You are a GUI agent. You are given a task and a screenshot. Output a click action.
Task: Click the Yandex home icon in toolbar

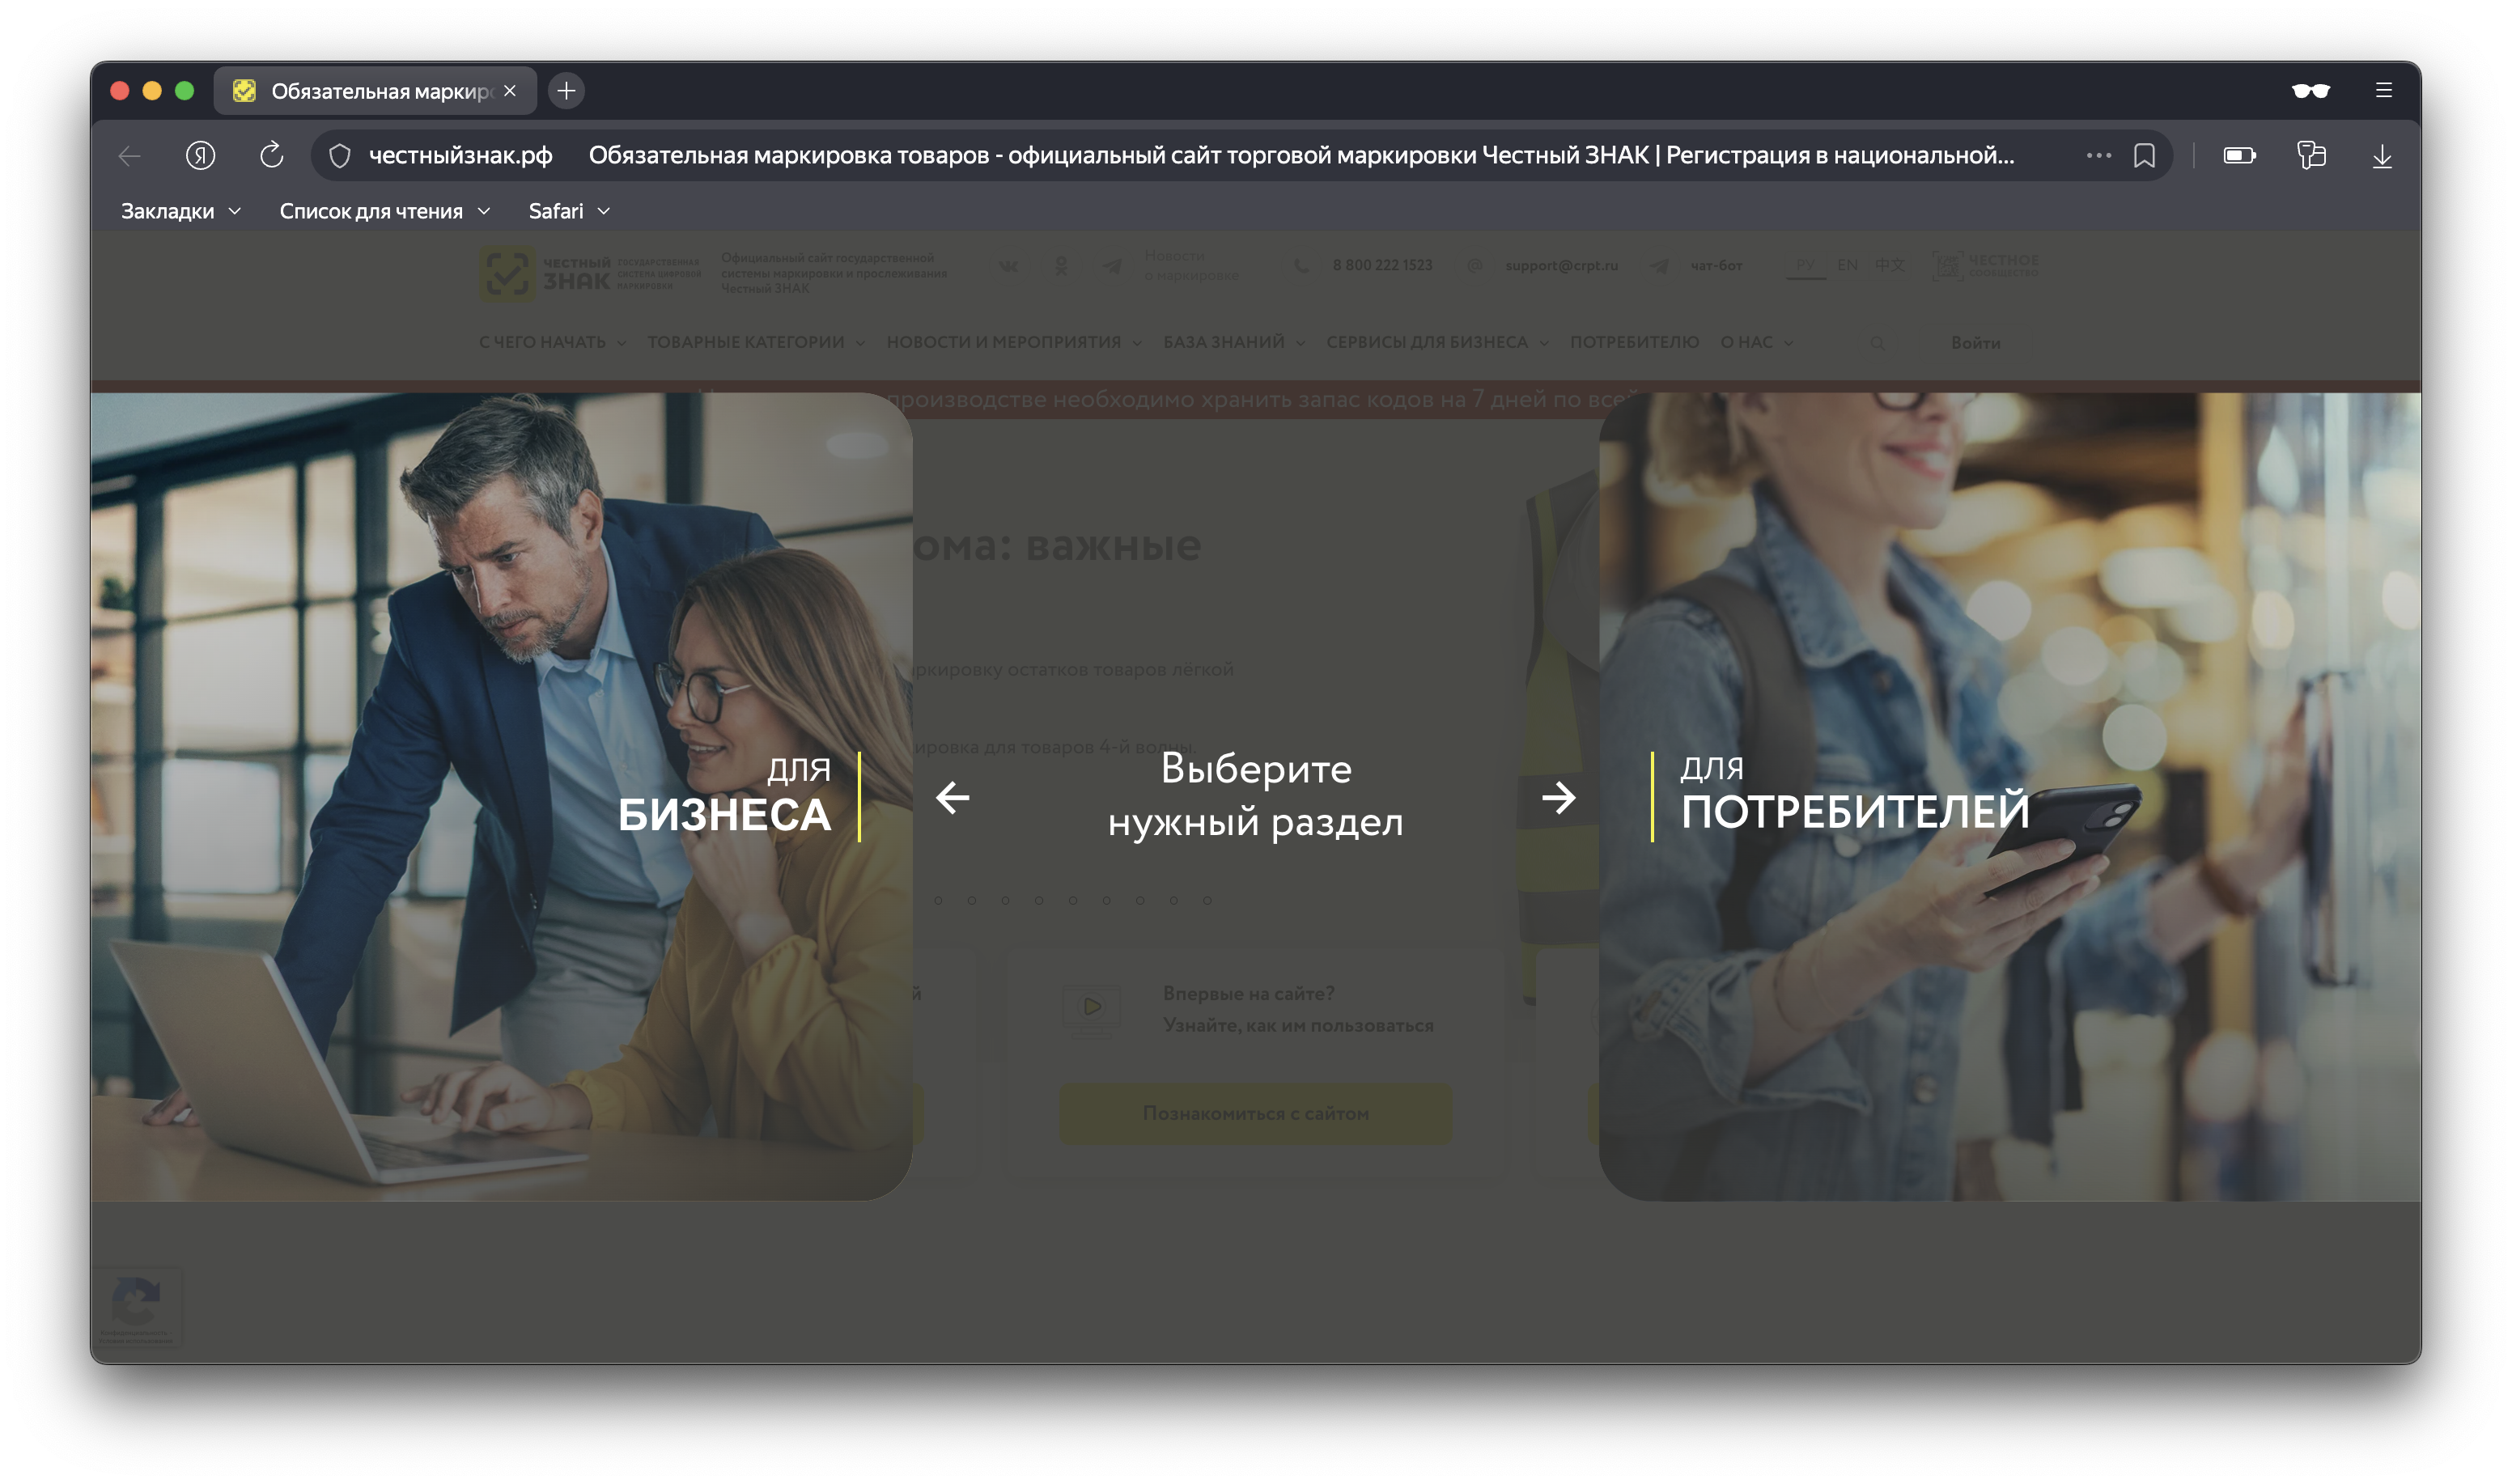tap(200, 155)
